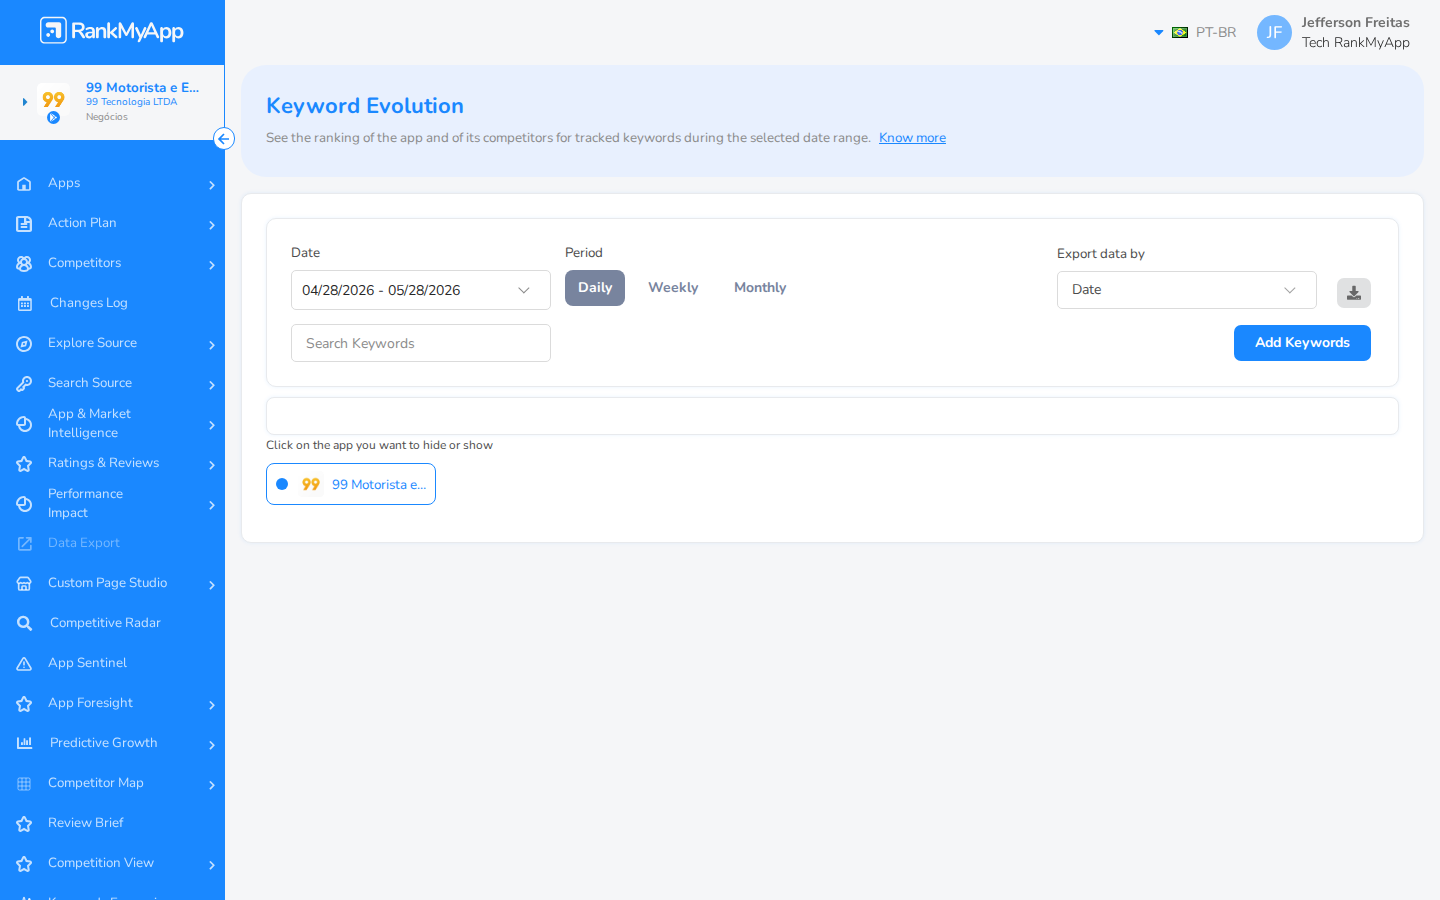Viewport: 1440px width, 900px height.
Task: Click the 99 Motorista e E... app title
Action: 142,87
